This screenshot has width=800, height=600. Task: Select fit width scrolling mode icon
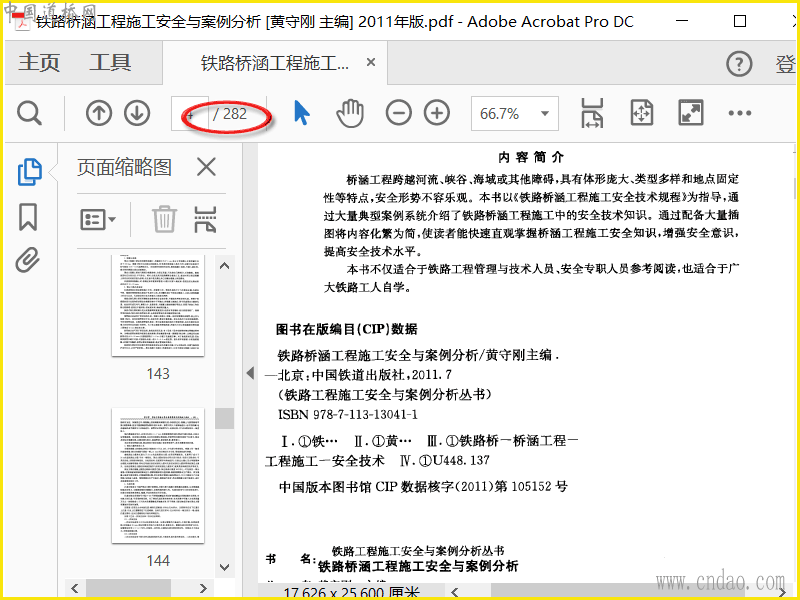tap(592, 113)
